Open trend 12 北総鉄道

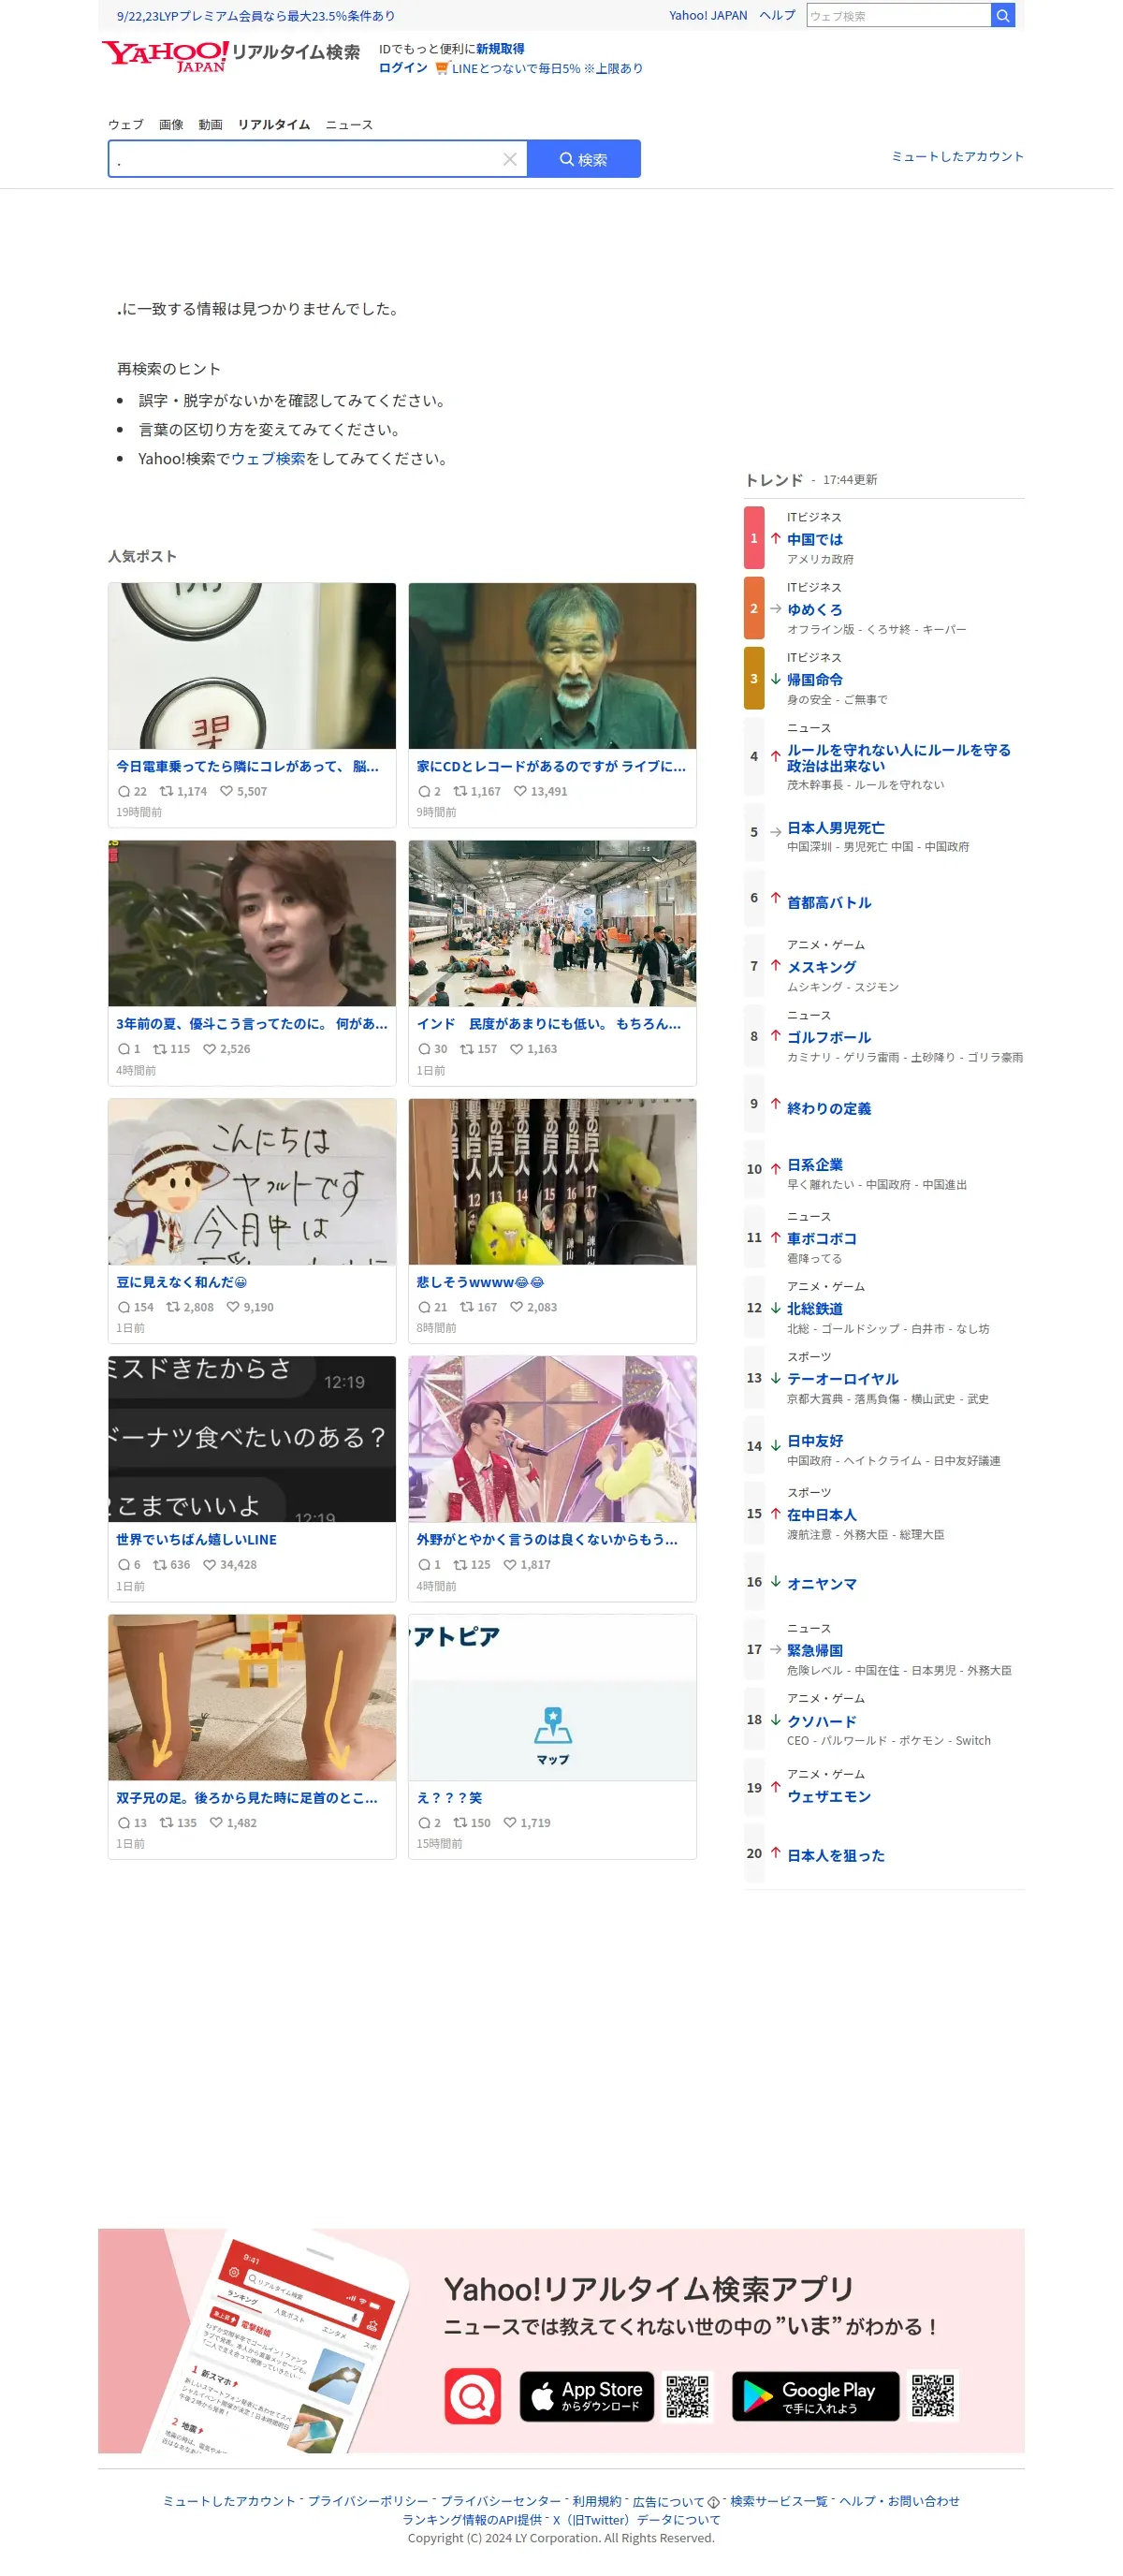814,1308
